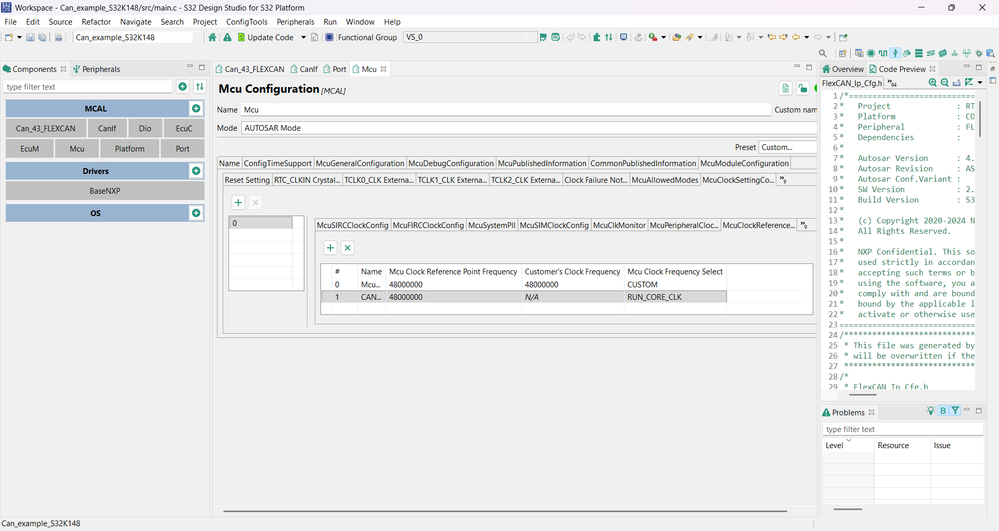Viewport: 999px width, 531px height.
Task: Open the Source menu
Action: (61, 22)
